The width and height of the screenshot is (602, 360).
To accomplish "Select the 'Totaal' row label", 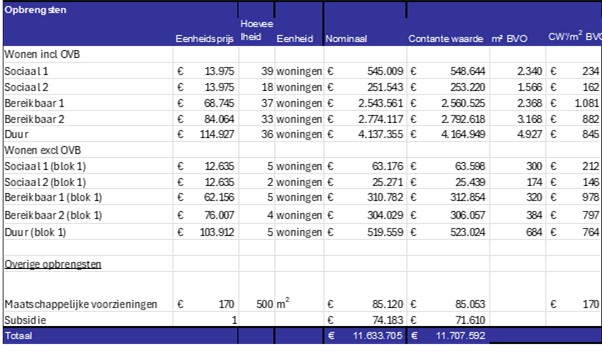I will (18, 336).
